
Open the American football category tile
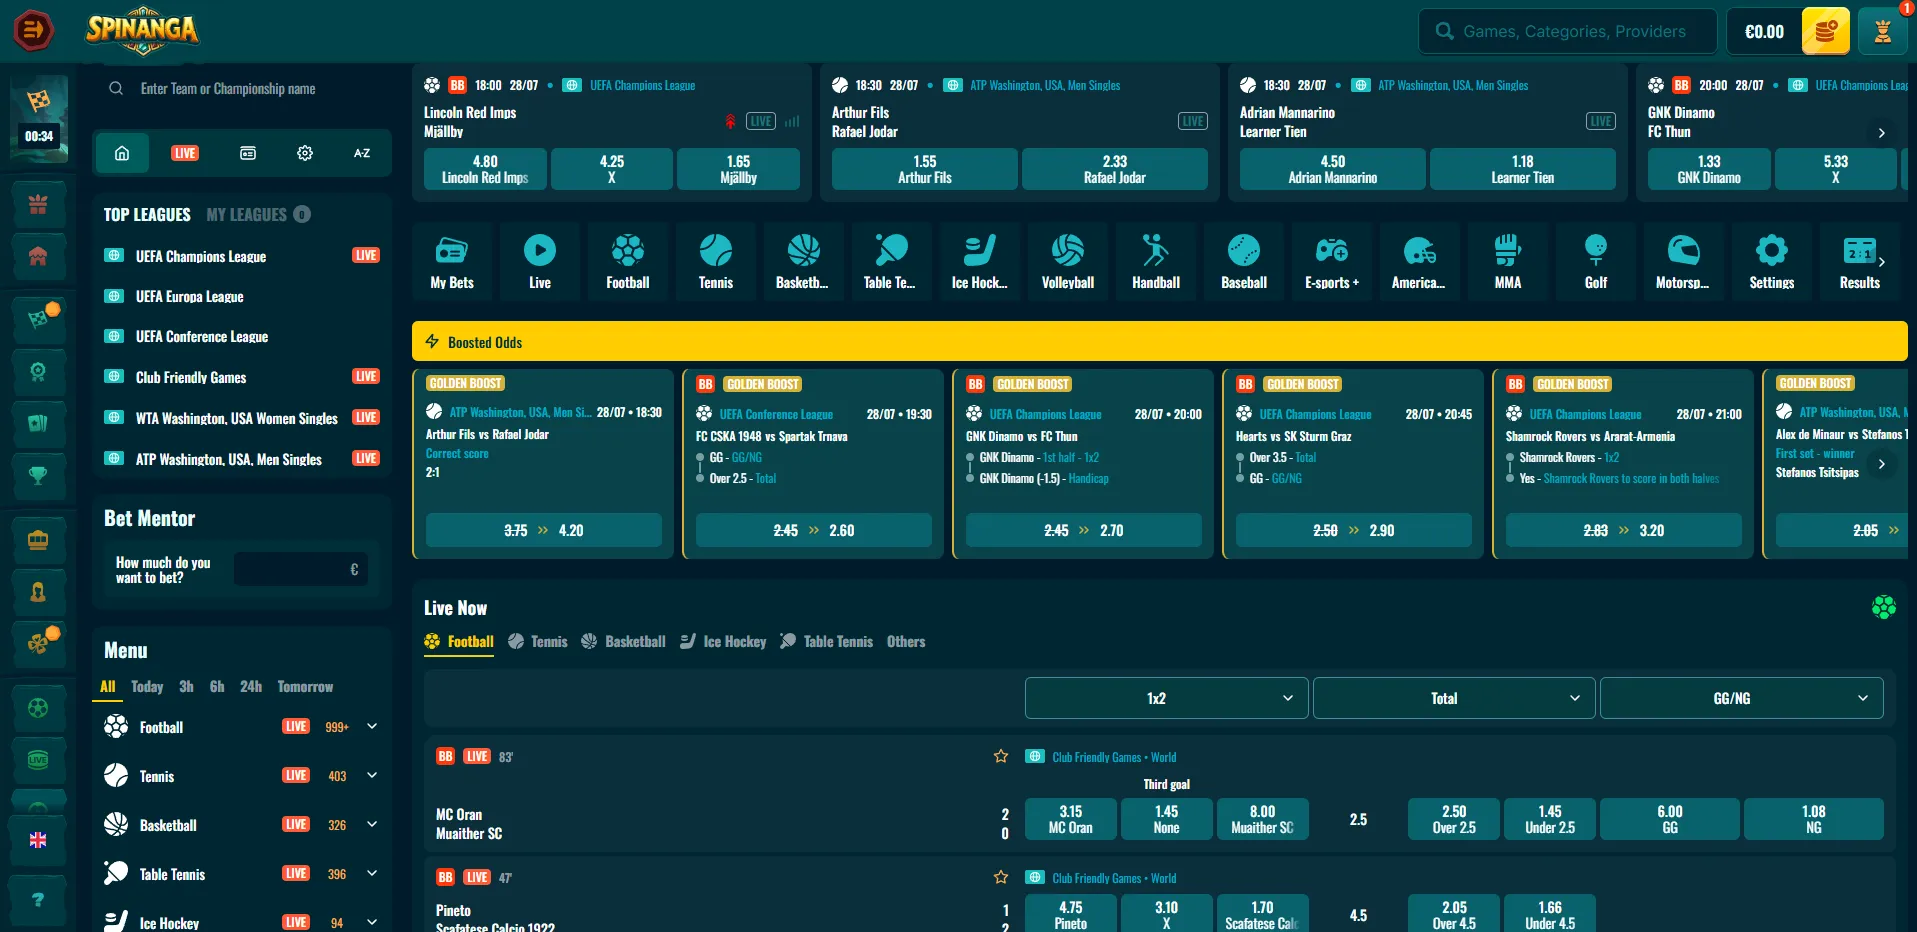[1419, 261]
